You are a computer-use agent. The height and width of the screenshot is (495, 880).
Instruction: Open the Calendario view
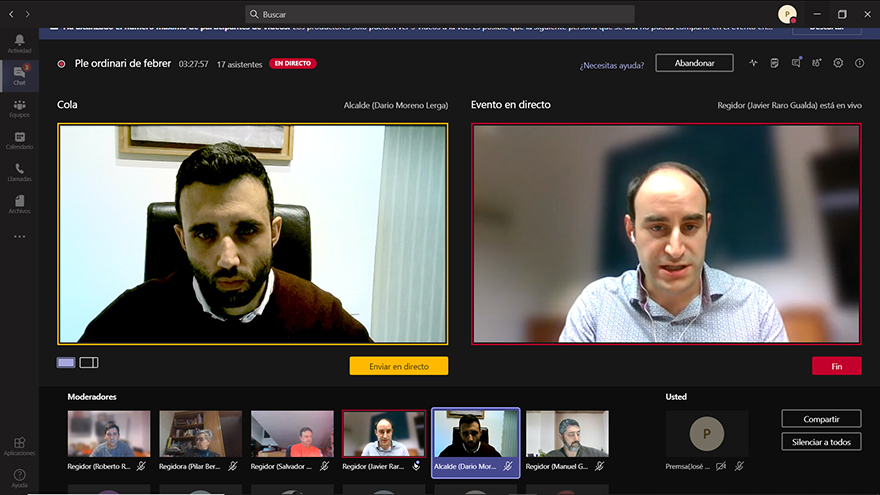[x=19, y=139]
